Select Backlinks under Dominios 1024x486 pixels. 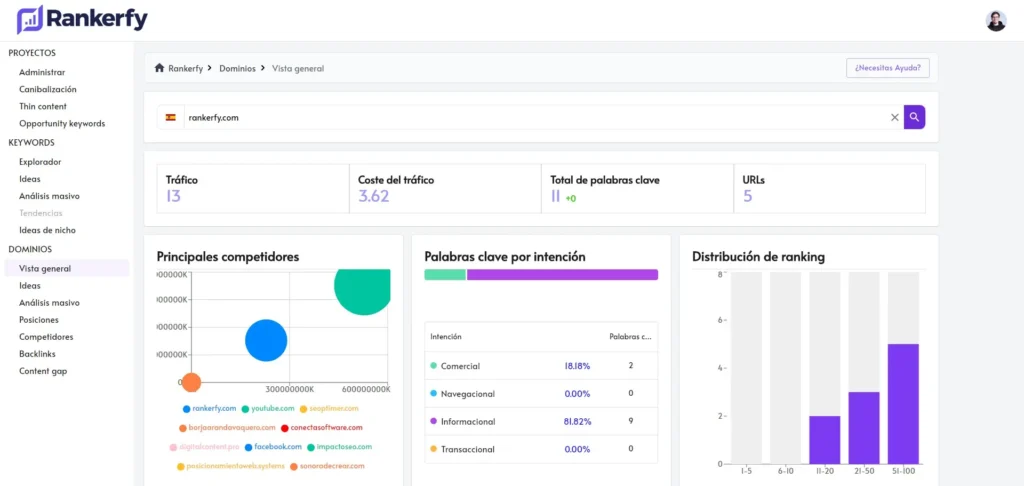tap(37, 354)
